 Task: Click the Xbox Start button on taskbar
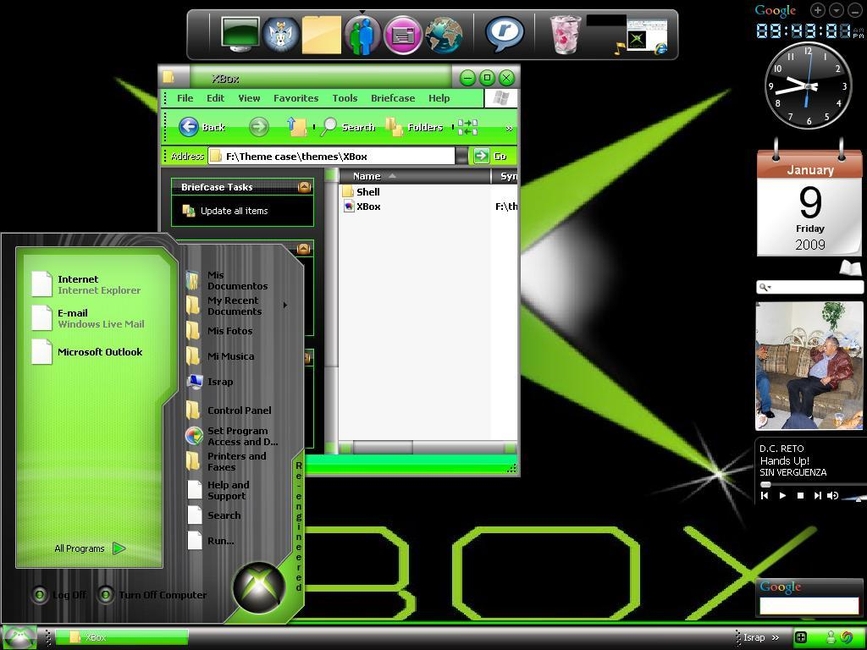click(19, 637)
